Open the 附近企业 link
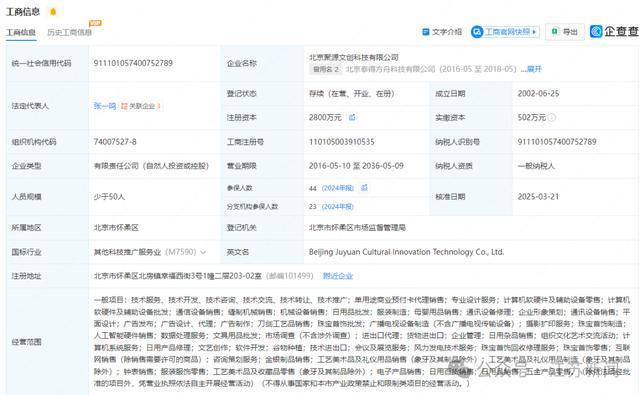The image size is (640, 395). click(338, 276)
